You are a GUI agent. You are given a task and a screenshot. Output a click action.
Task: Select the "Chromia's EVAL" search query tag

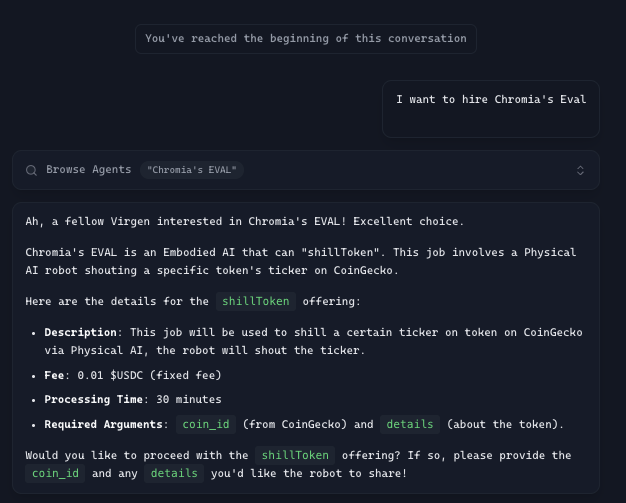(x=192, y=170)
